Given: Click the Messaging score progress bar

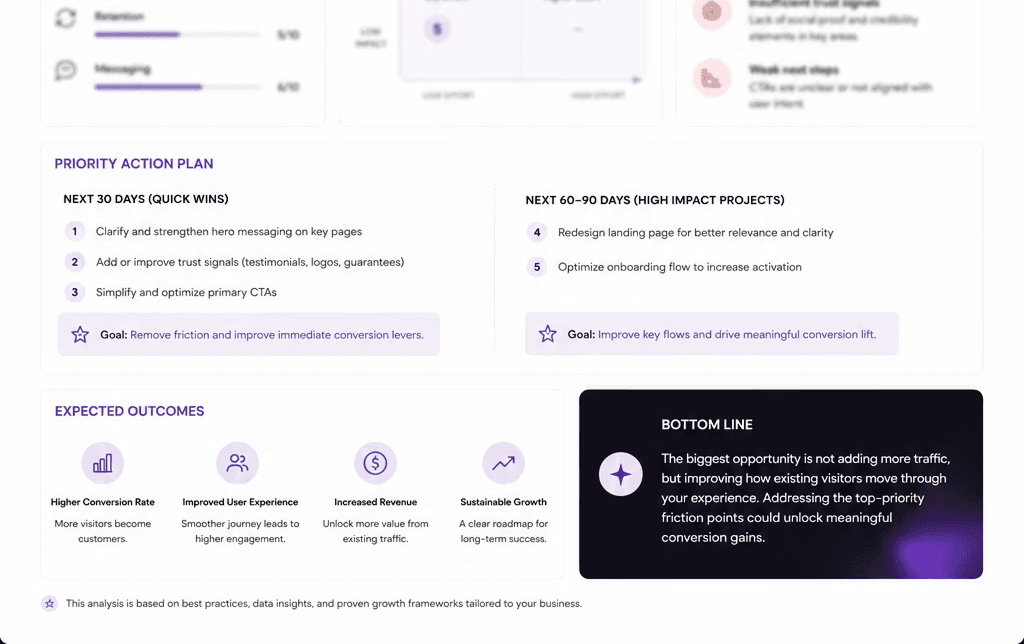Looking at the screenshot, I should pos(178,87).
